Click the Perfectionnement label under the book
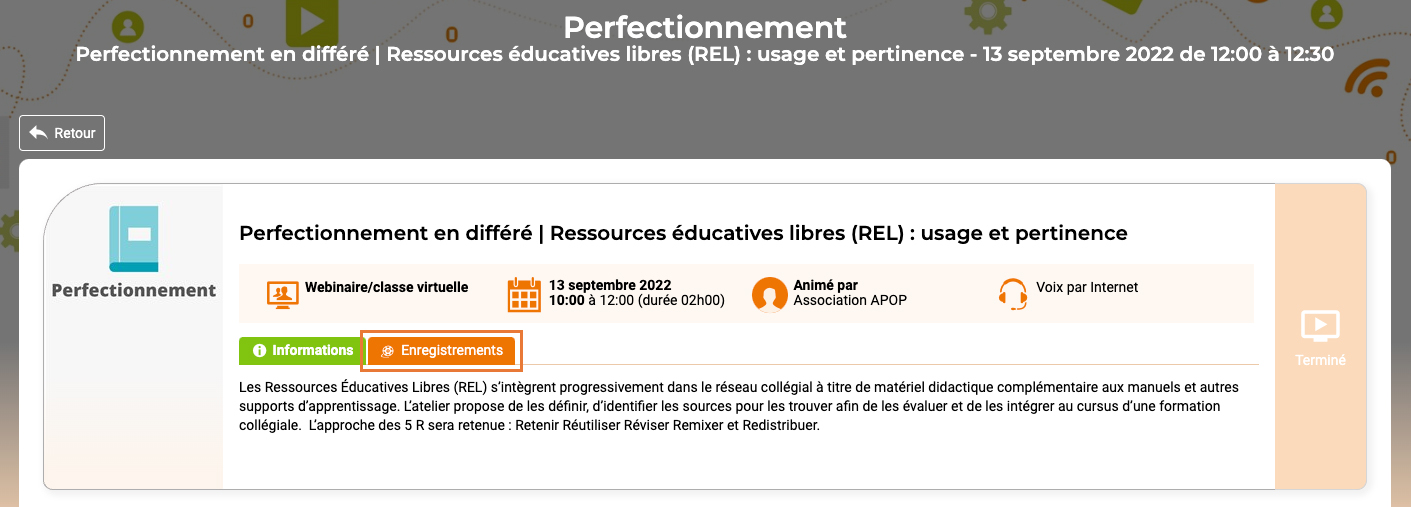The image size is (1411, 507). click(x=133, y=291)
